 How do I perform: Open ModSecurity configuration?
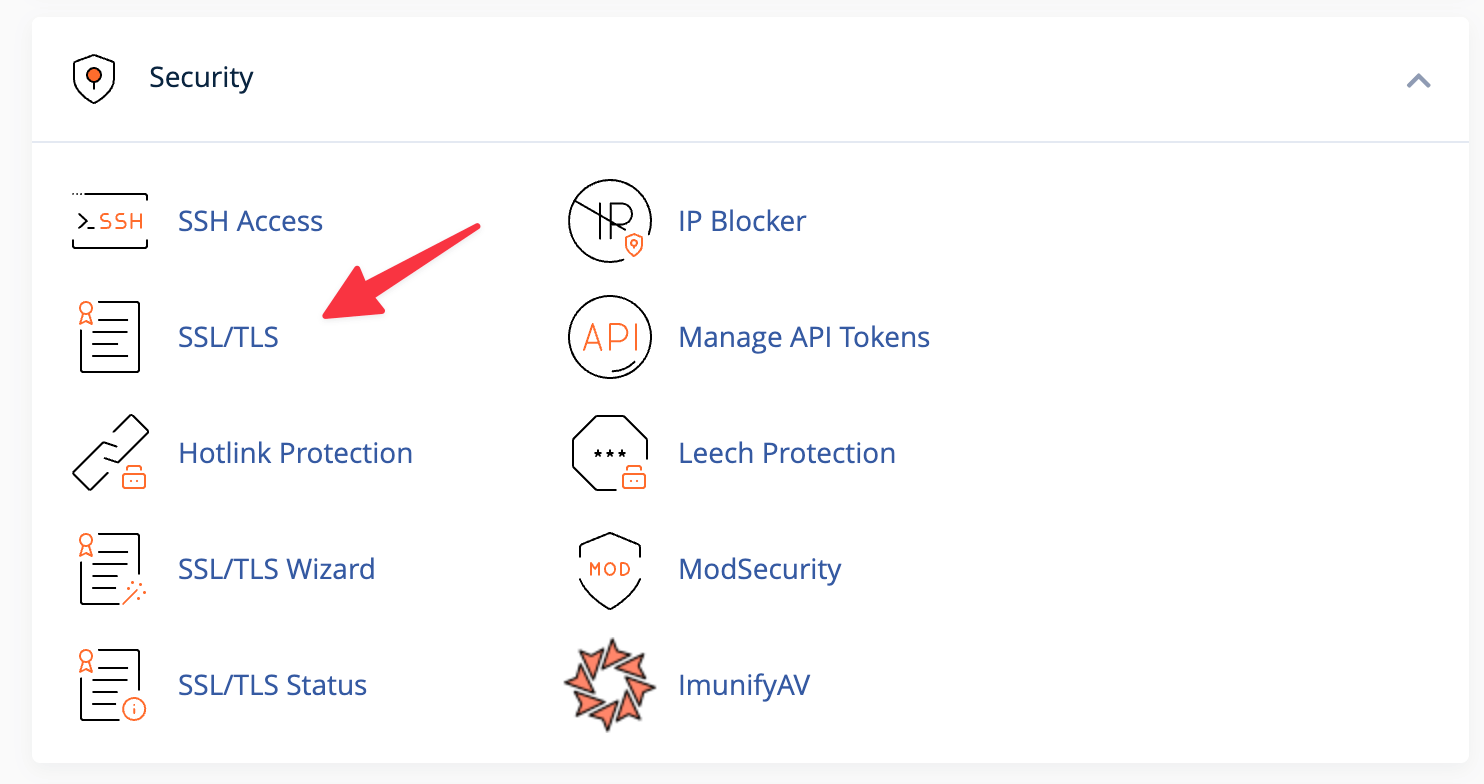[760, 569]
